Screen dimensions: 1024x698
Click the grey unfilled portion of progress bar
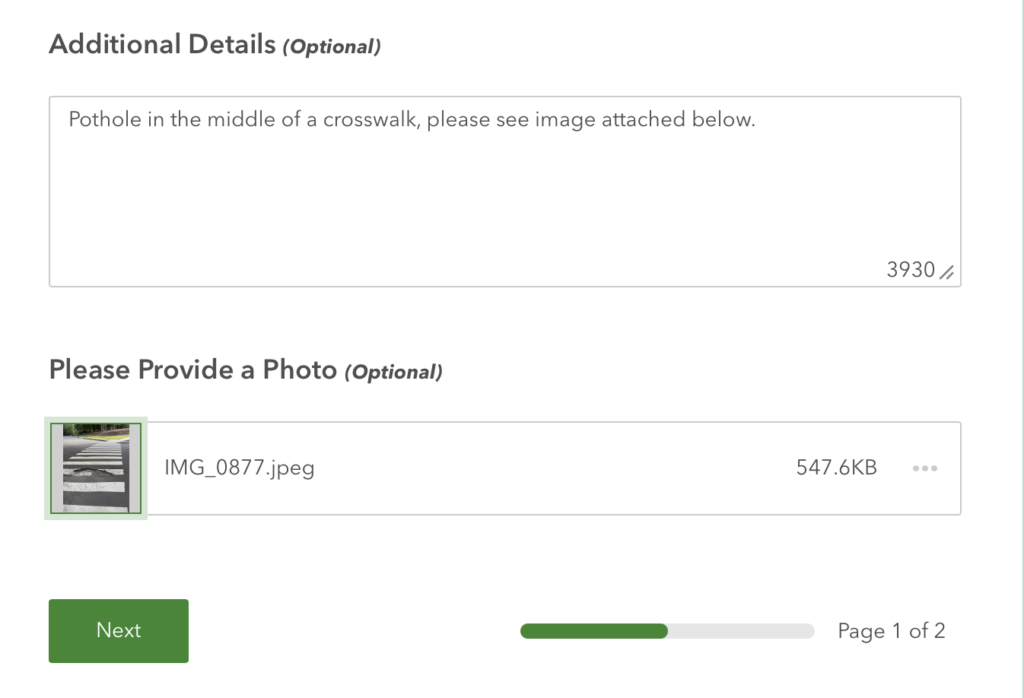click(741, 631)
